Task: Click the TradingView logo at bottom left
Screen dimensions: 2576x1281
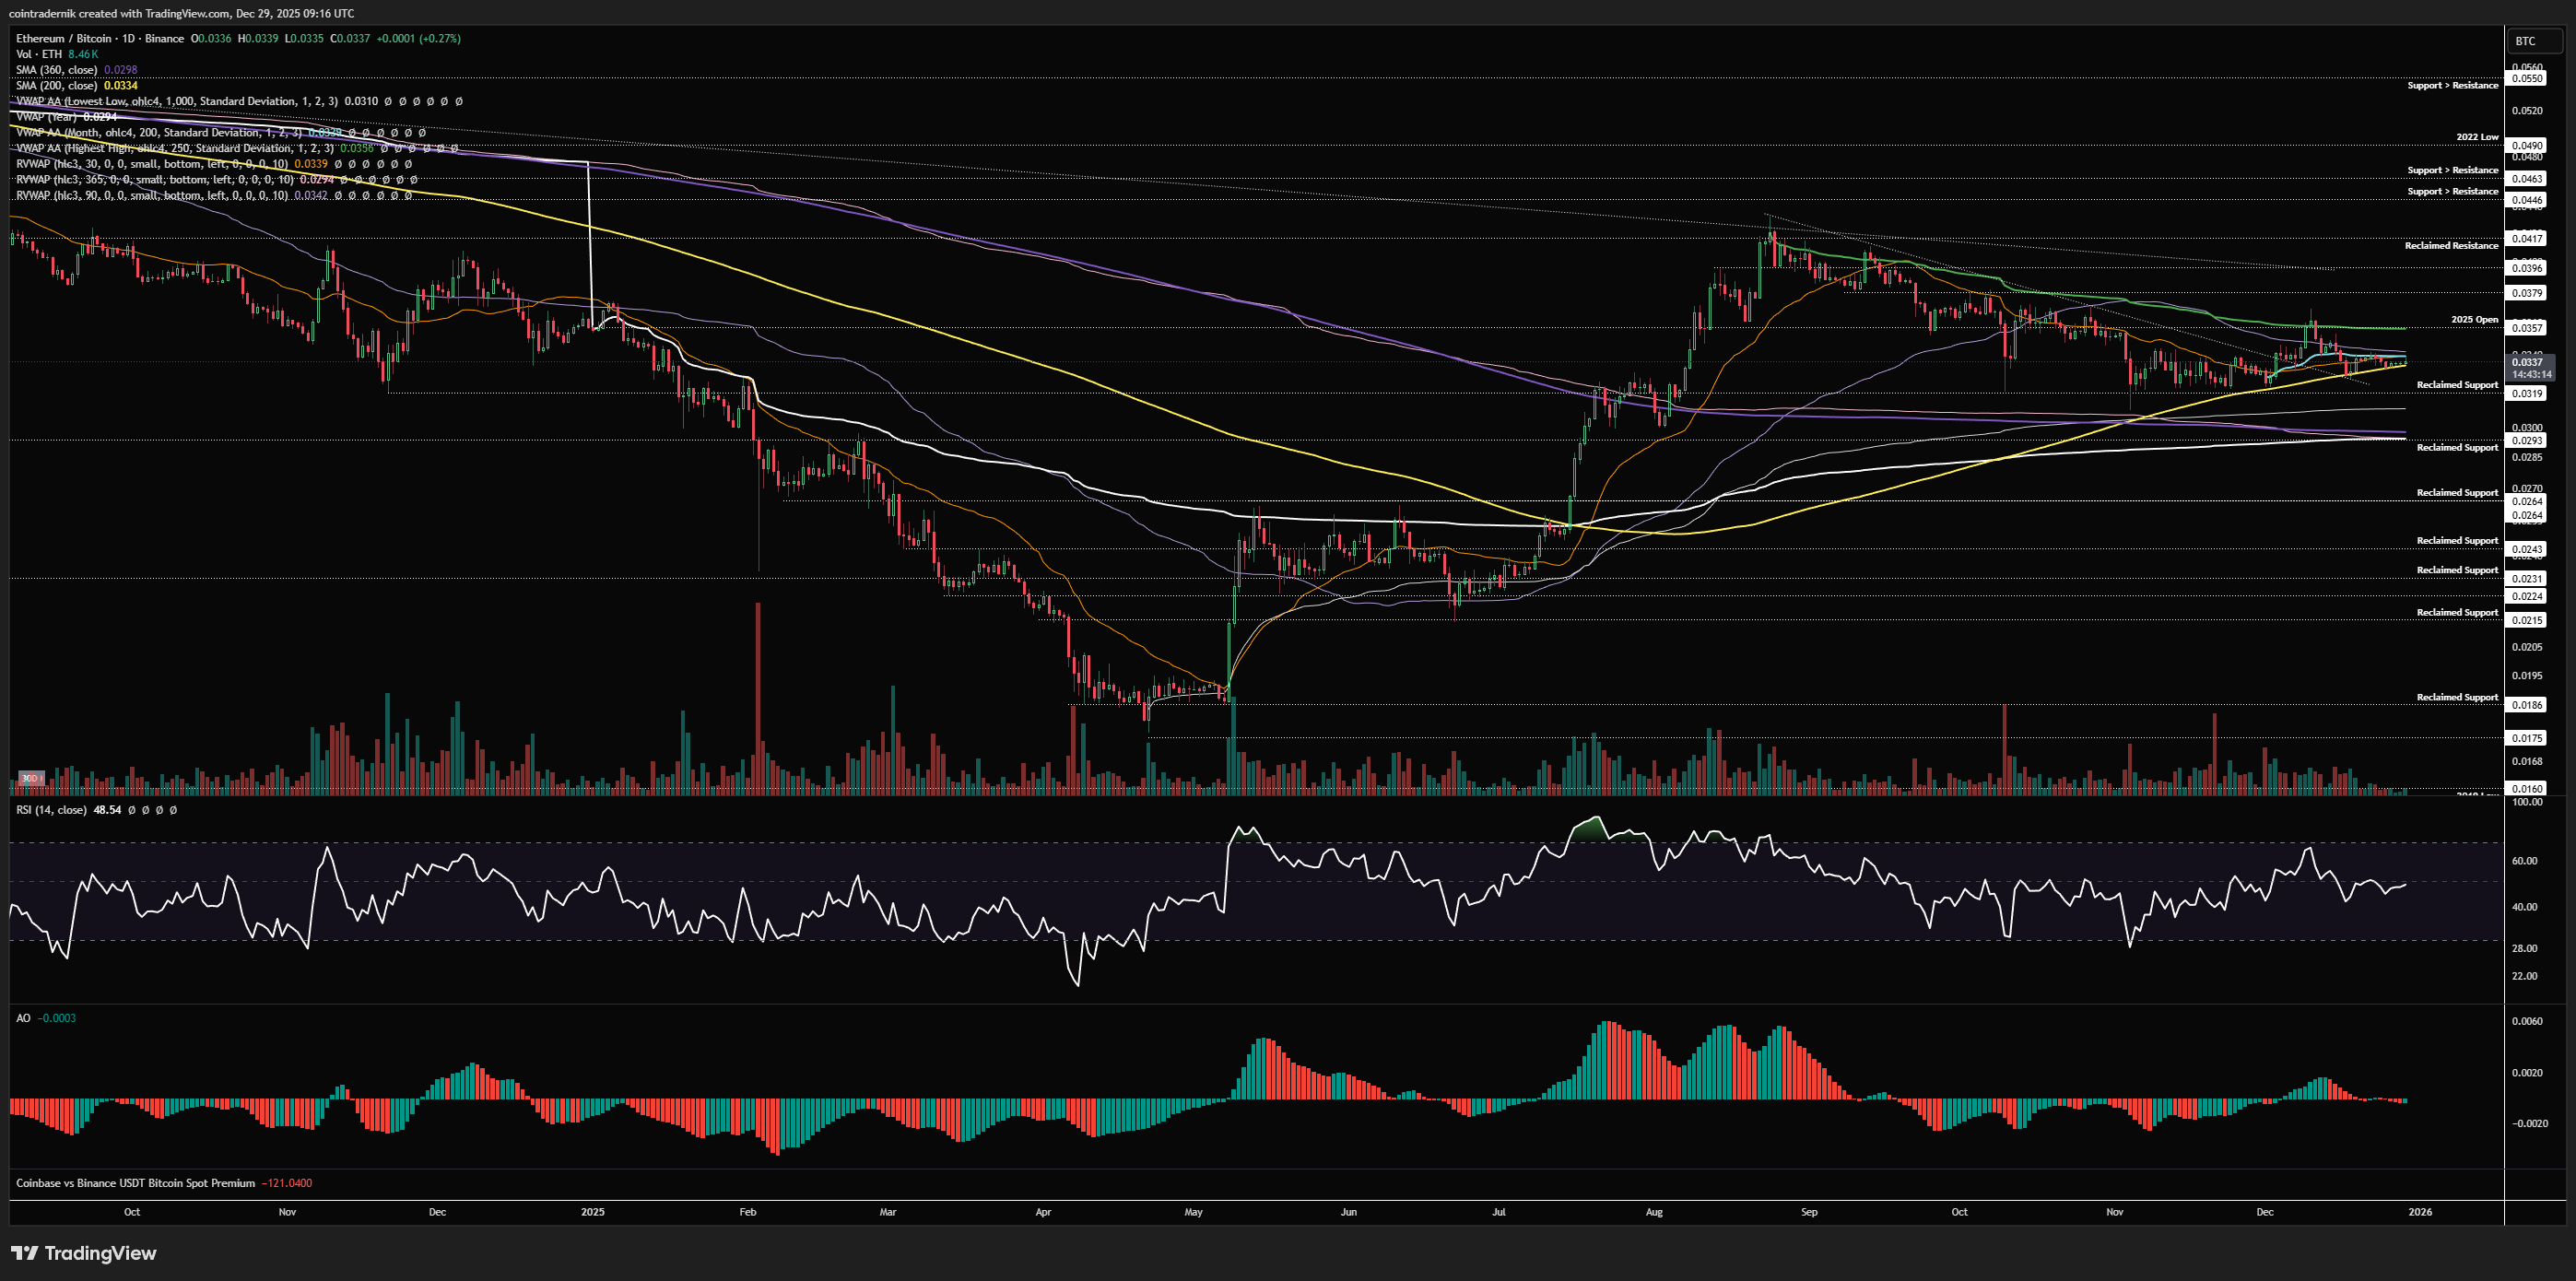Action: coord(84,1253)
